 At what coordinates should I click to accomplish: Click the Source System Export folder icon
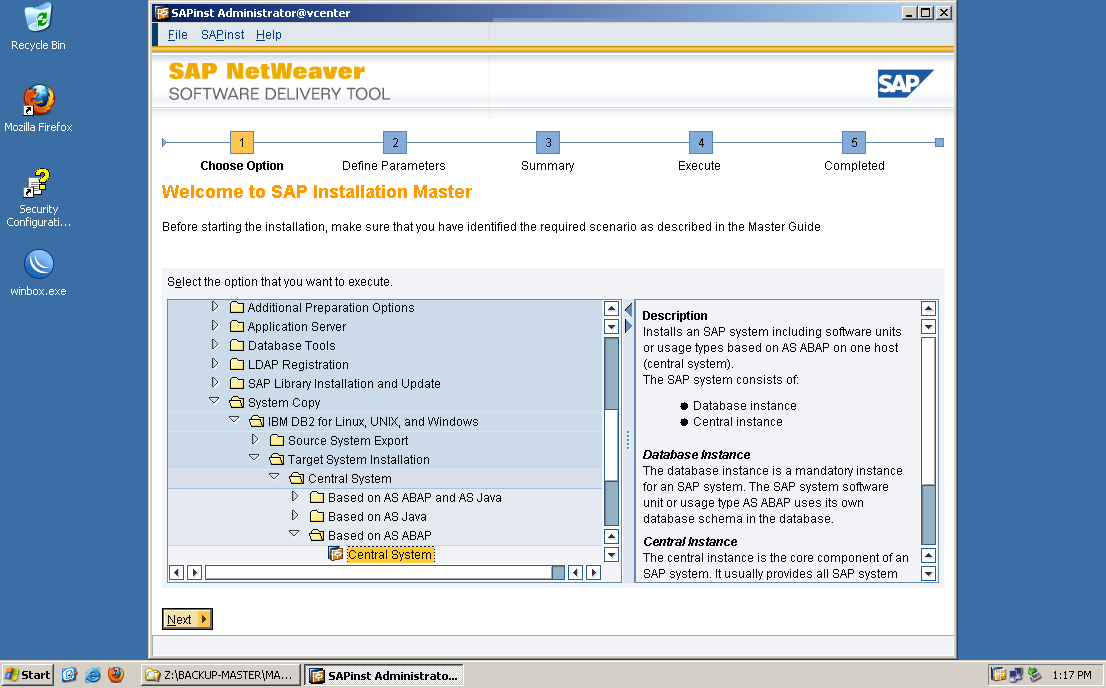tap(277, 440)
